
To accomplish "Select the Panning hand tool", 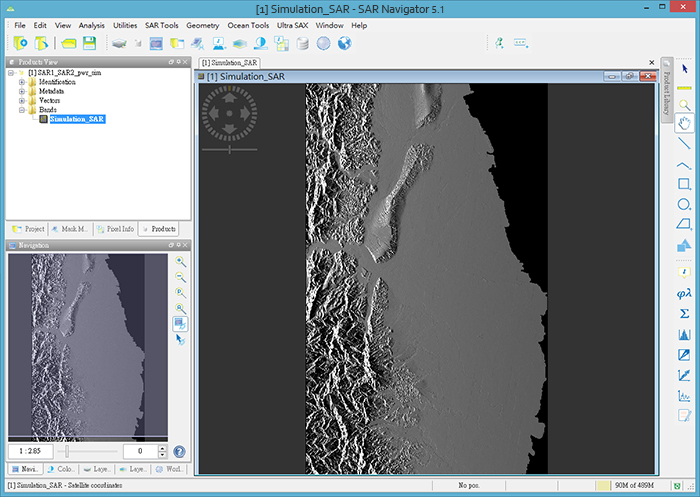I will 684,124.
